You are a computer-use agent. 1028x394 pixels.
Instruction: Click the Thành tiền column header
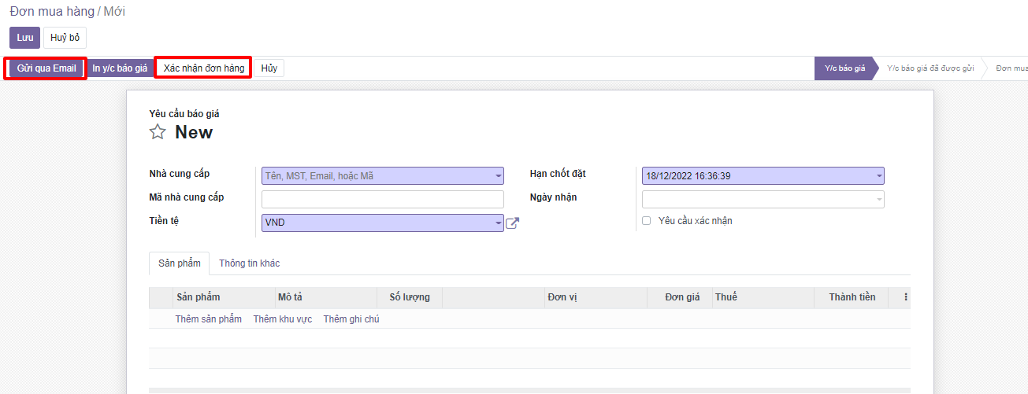(x=851, y=298)
